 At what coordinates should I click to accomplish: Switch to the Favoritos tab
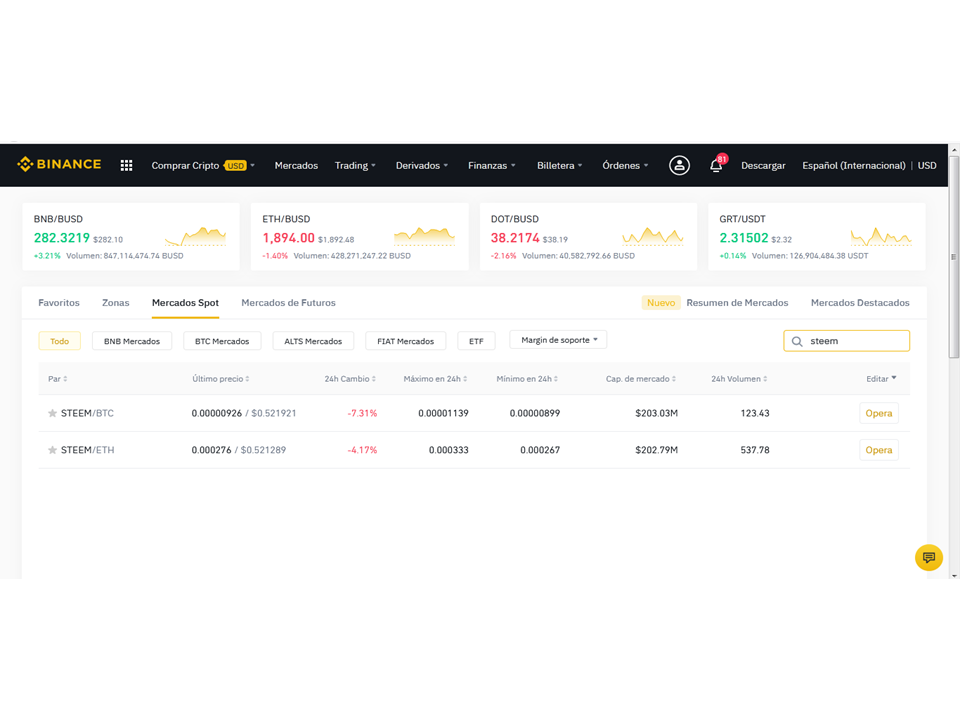click(x=59, y=302)
